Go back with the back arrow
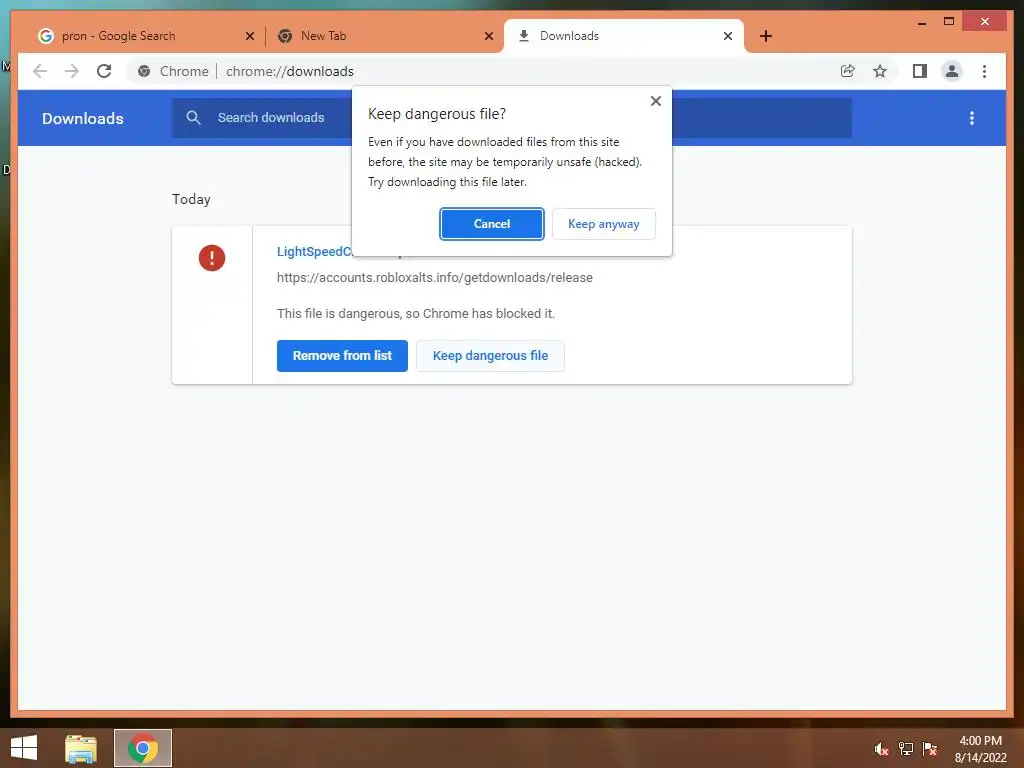The width and height of the screenshot is (1024, 768). click(40, 71)
